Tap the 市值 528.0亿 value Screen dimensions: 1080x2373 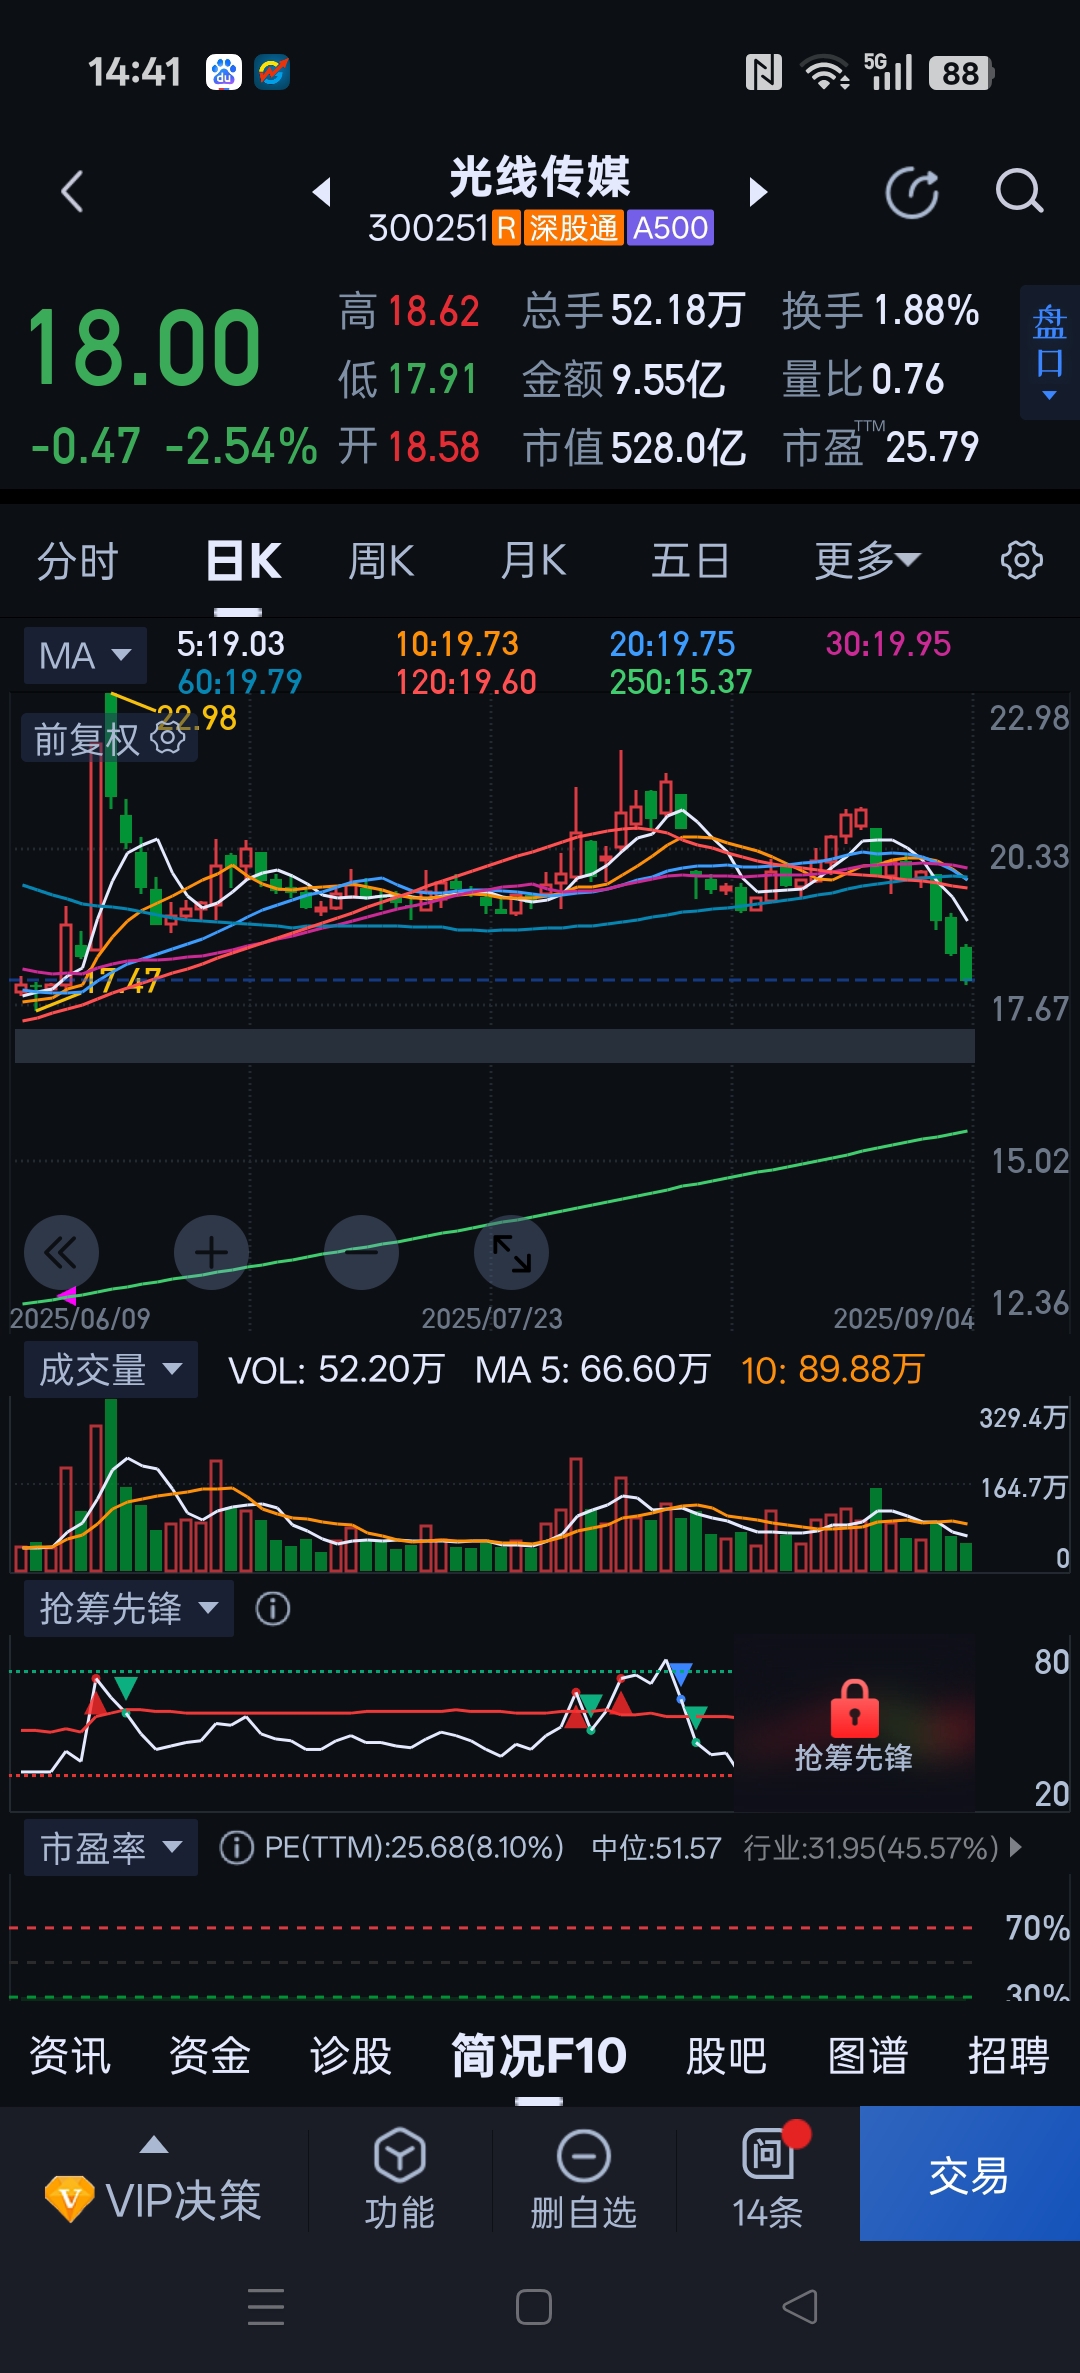634,448
